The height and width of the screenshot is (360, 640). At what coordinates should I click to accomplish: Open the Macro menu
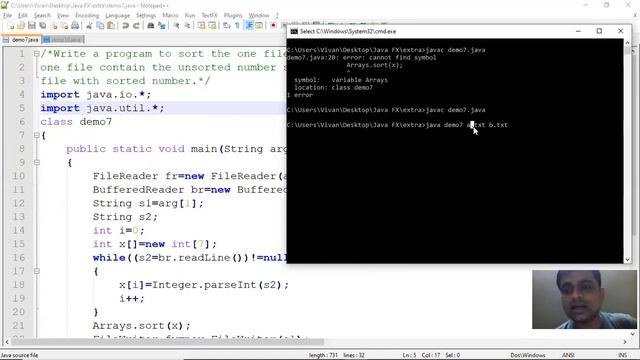click(170, 16)
